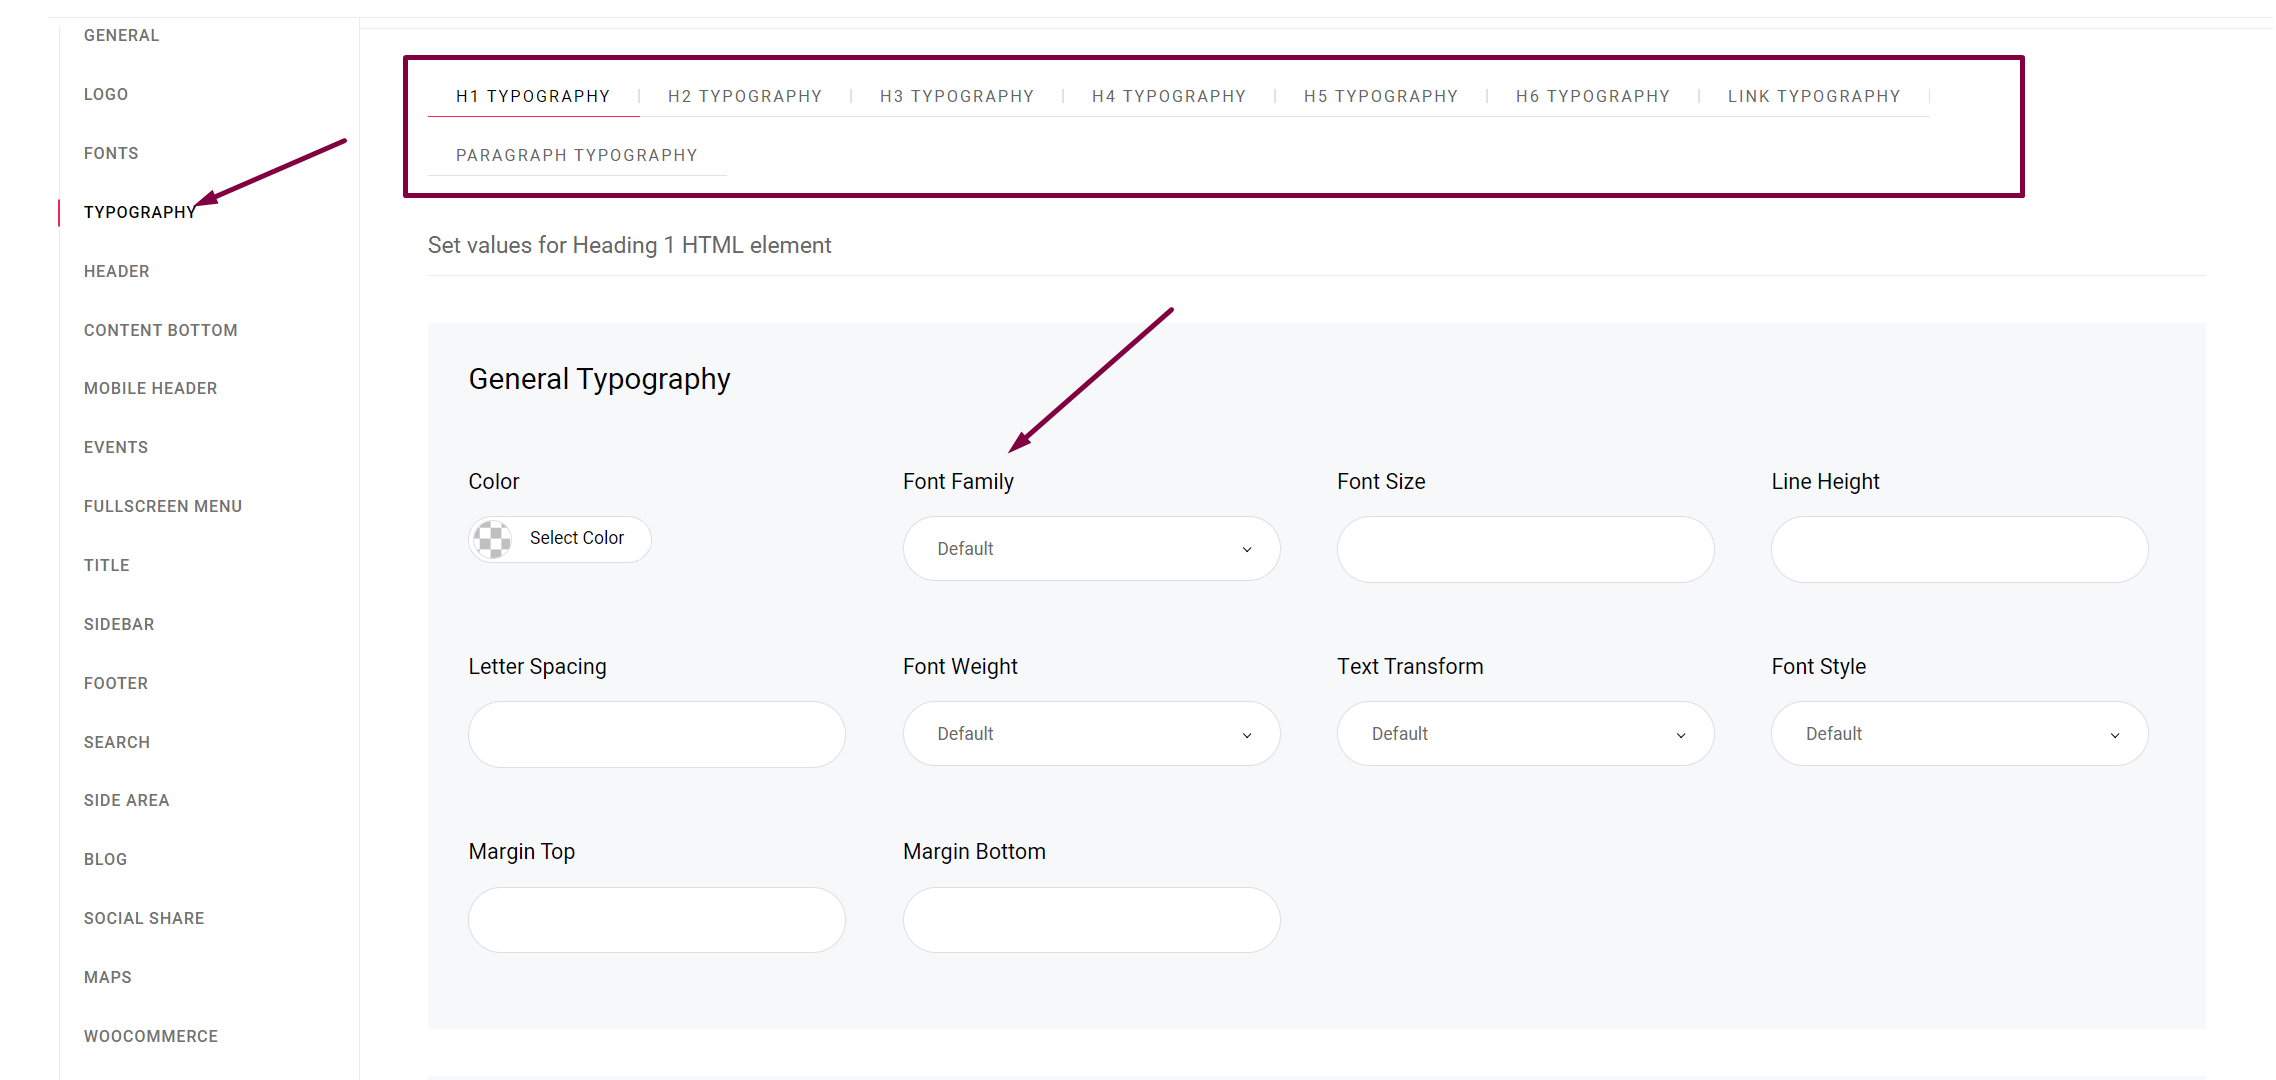Screen dimensions: 2276x1080
Task: Open the Link Typography tab
Action: click(x=1814, y=96)
